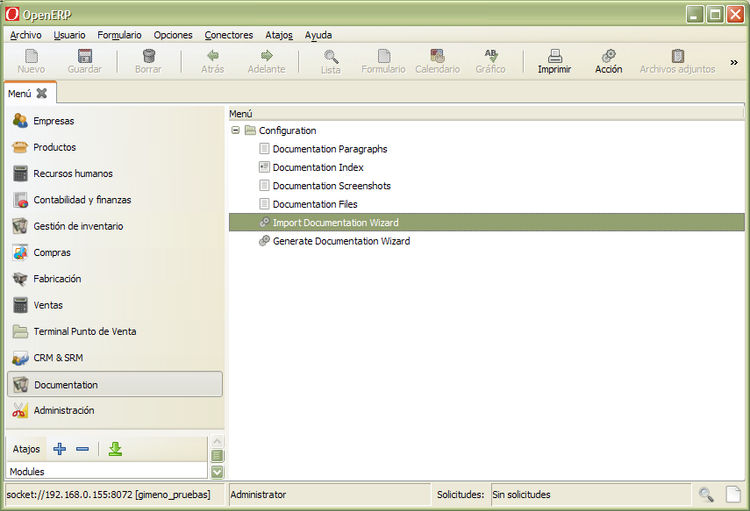The height and width of the screenshot is (511, 750).
Task: Open Recursos humanos module
Action: 115,173
